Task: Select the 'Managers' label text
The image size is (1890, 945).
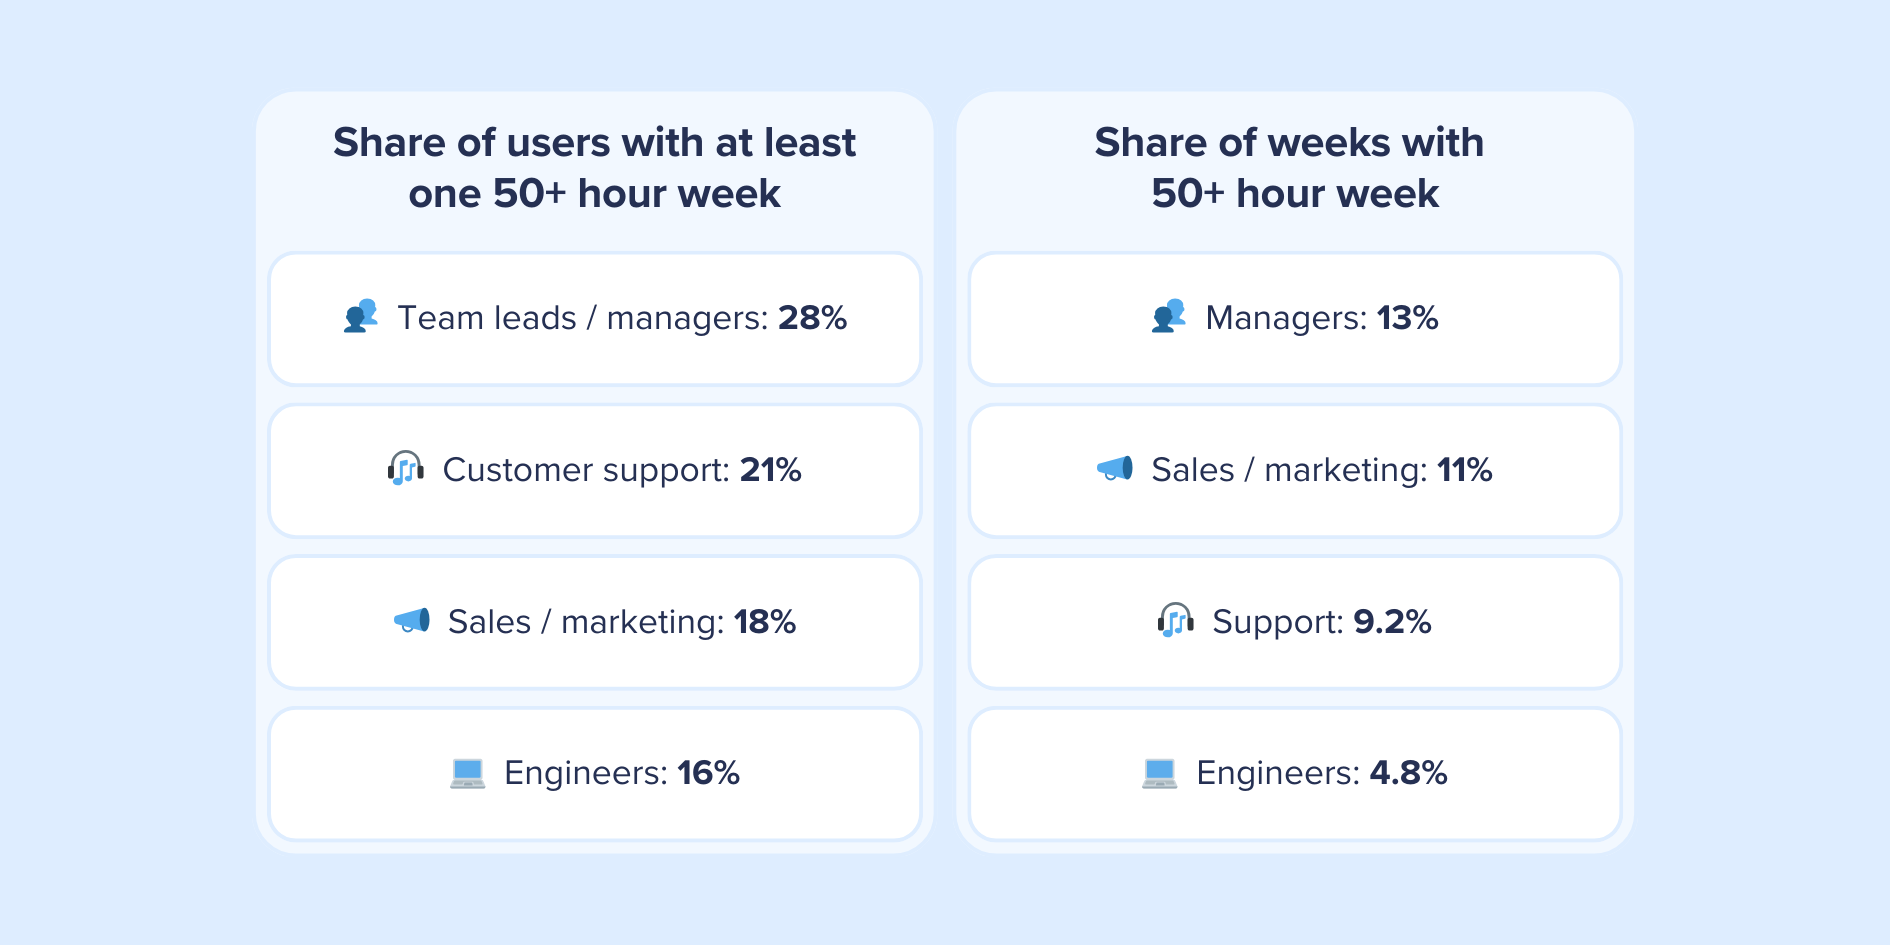Action: point(1285,318)
